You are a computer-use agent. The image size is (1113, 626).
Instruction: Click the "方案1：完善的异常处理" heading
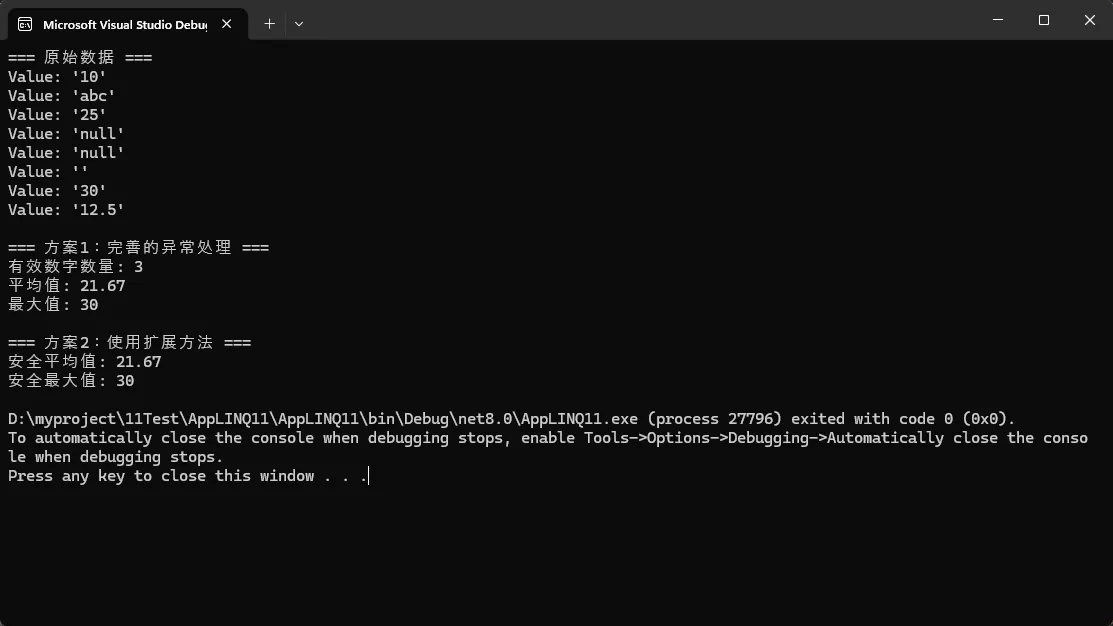(138, 247)
